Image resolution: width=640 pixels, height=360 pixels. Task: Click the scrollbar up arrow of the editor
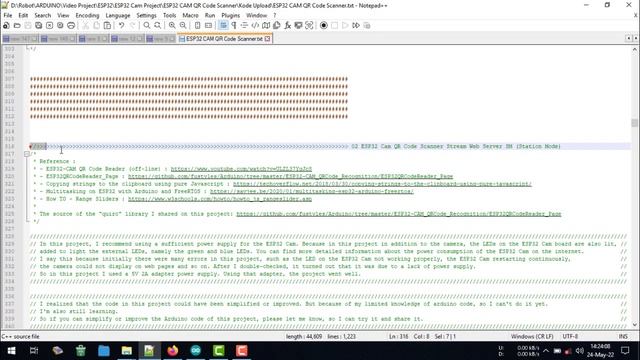pyautogui.click(x=634, y=49)
